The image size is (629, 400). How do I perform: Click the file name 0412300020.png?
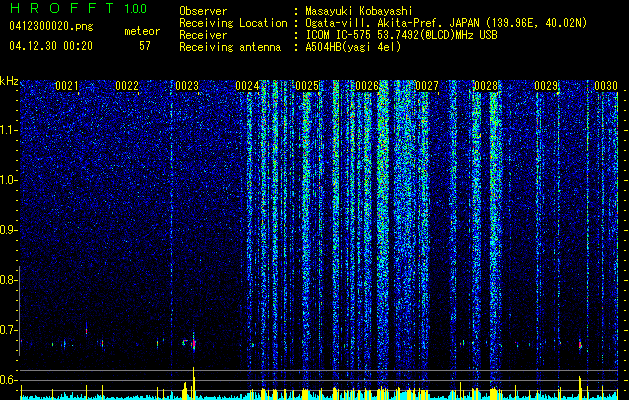click(51, 27)
